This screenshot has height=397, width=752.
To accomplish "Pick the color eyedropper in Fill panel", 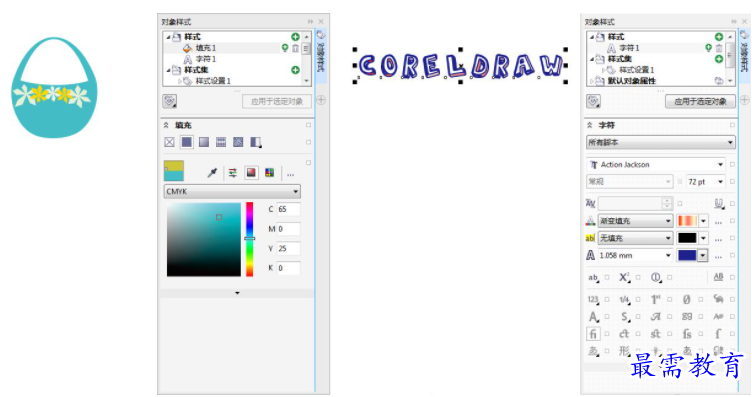I will (x=212, y=173).
